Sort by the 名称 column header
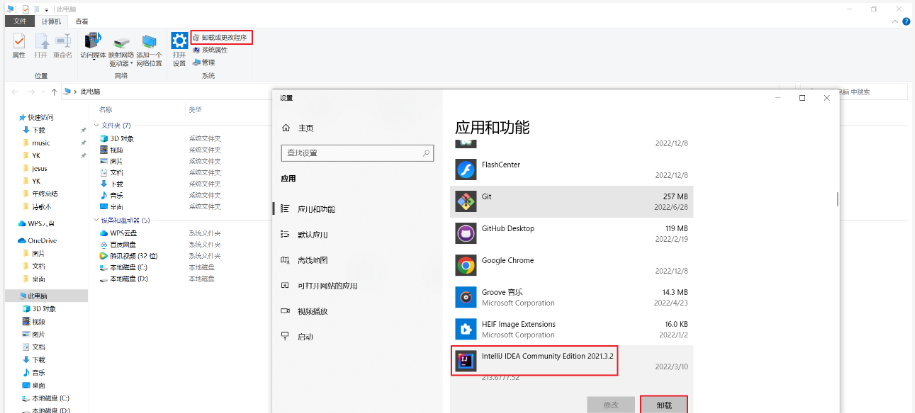 pyautogui.click(x=106, y=110)
